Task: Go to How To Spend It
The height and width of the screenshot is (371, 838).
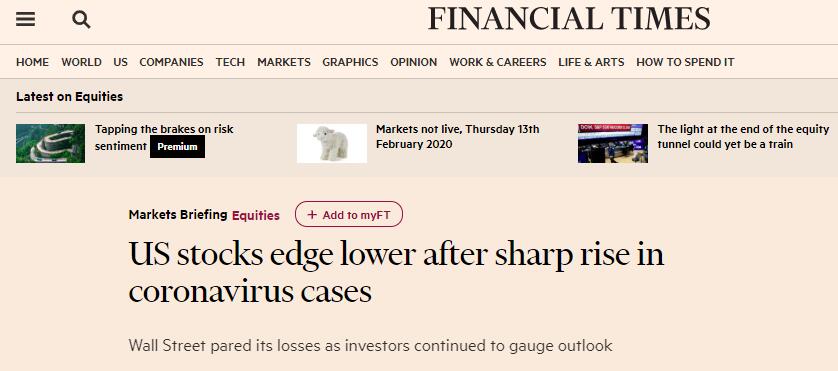Action: point(685,62)
